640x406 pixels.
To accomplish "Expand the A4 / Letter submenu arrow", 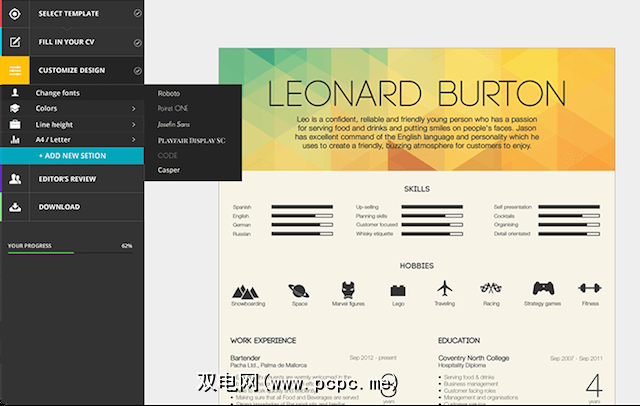I will coord(133,140).
